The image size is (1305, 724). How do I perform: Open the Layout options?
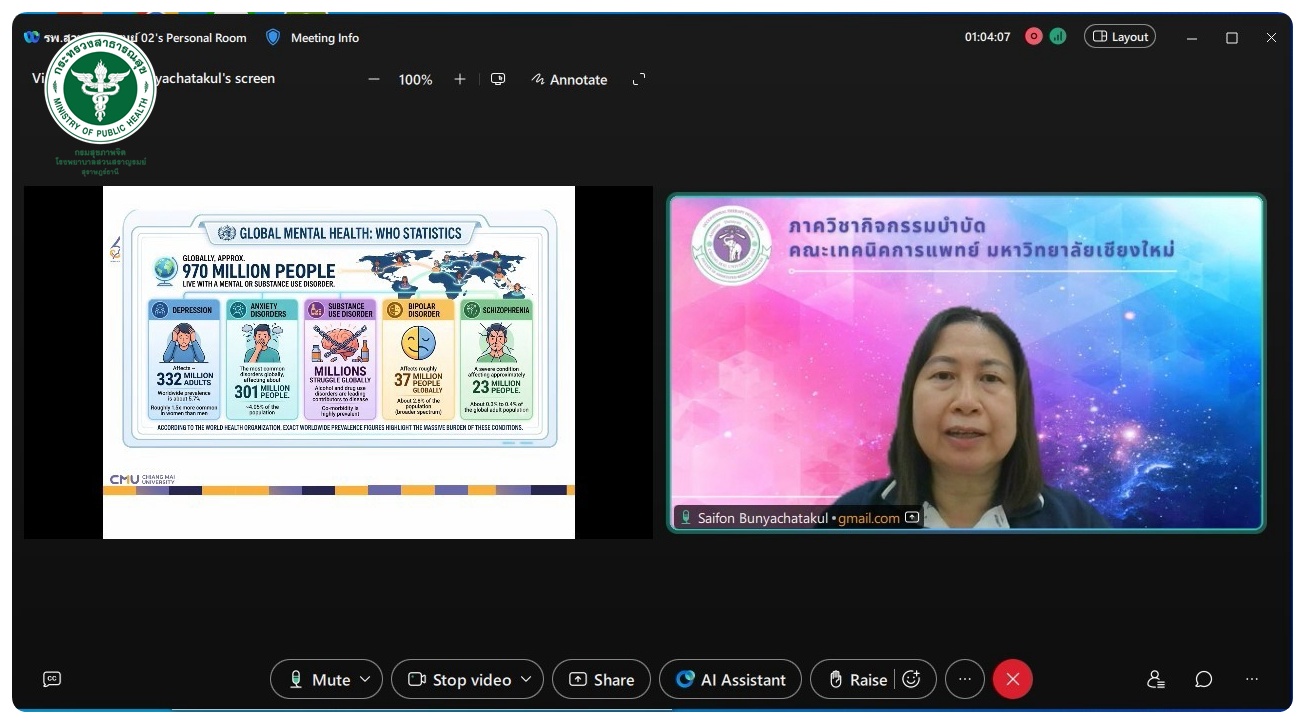tap(1120, 37)
